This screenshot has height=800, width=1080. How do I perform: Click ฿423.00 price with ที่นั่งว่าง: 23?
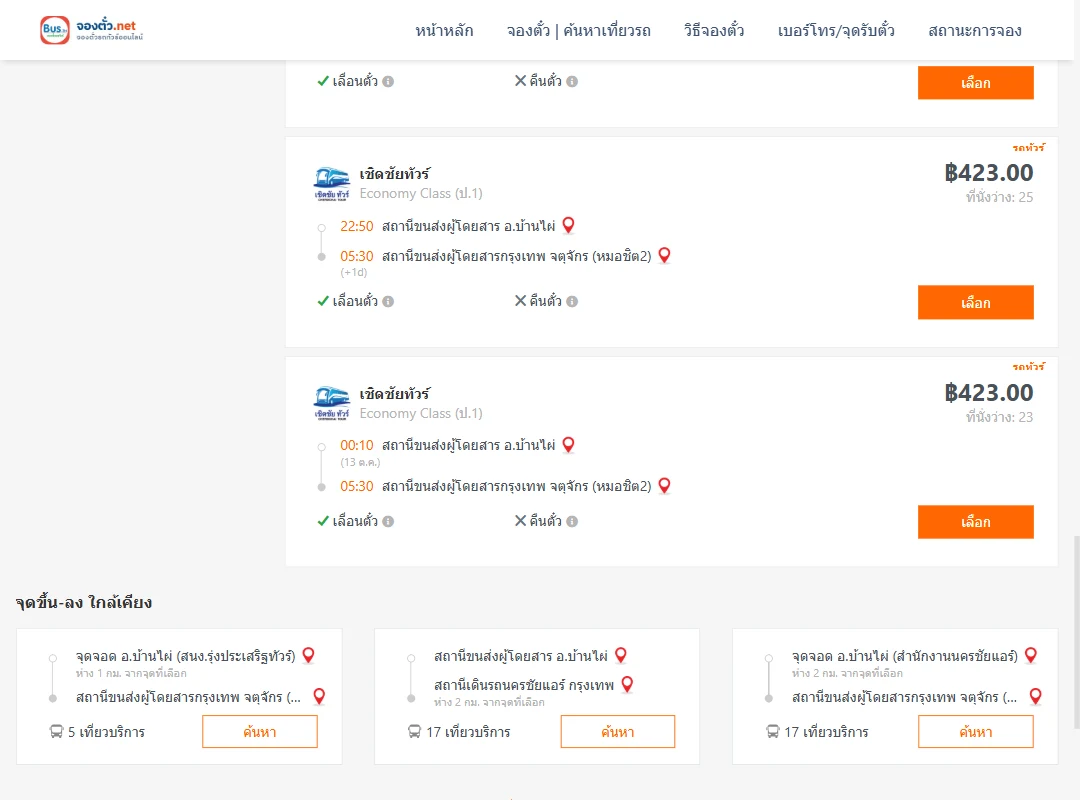[988, 393]
